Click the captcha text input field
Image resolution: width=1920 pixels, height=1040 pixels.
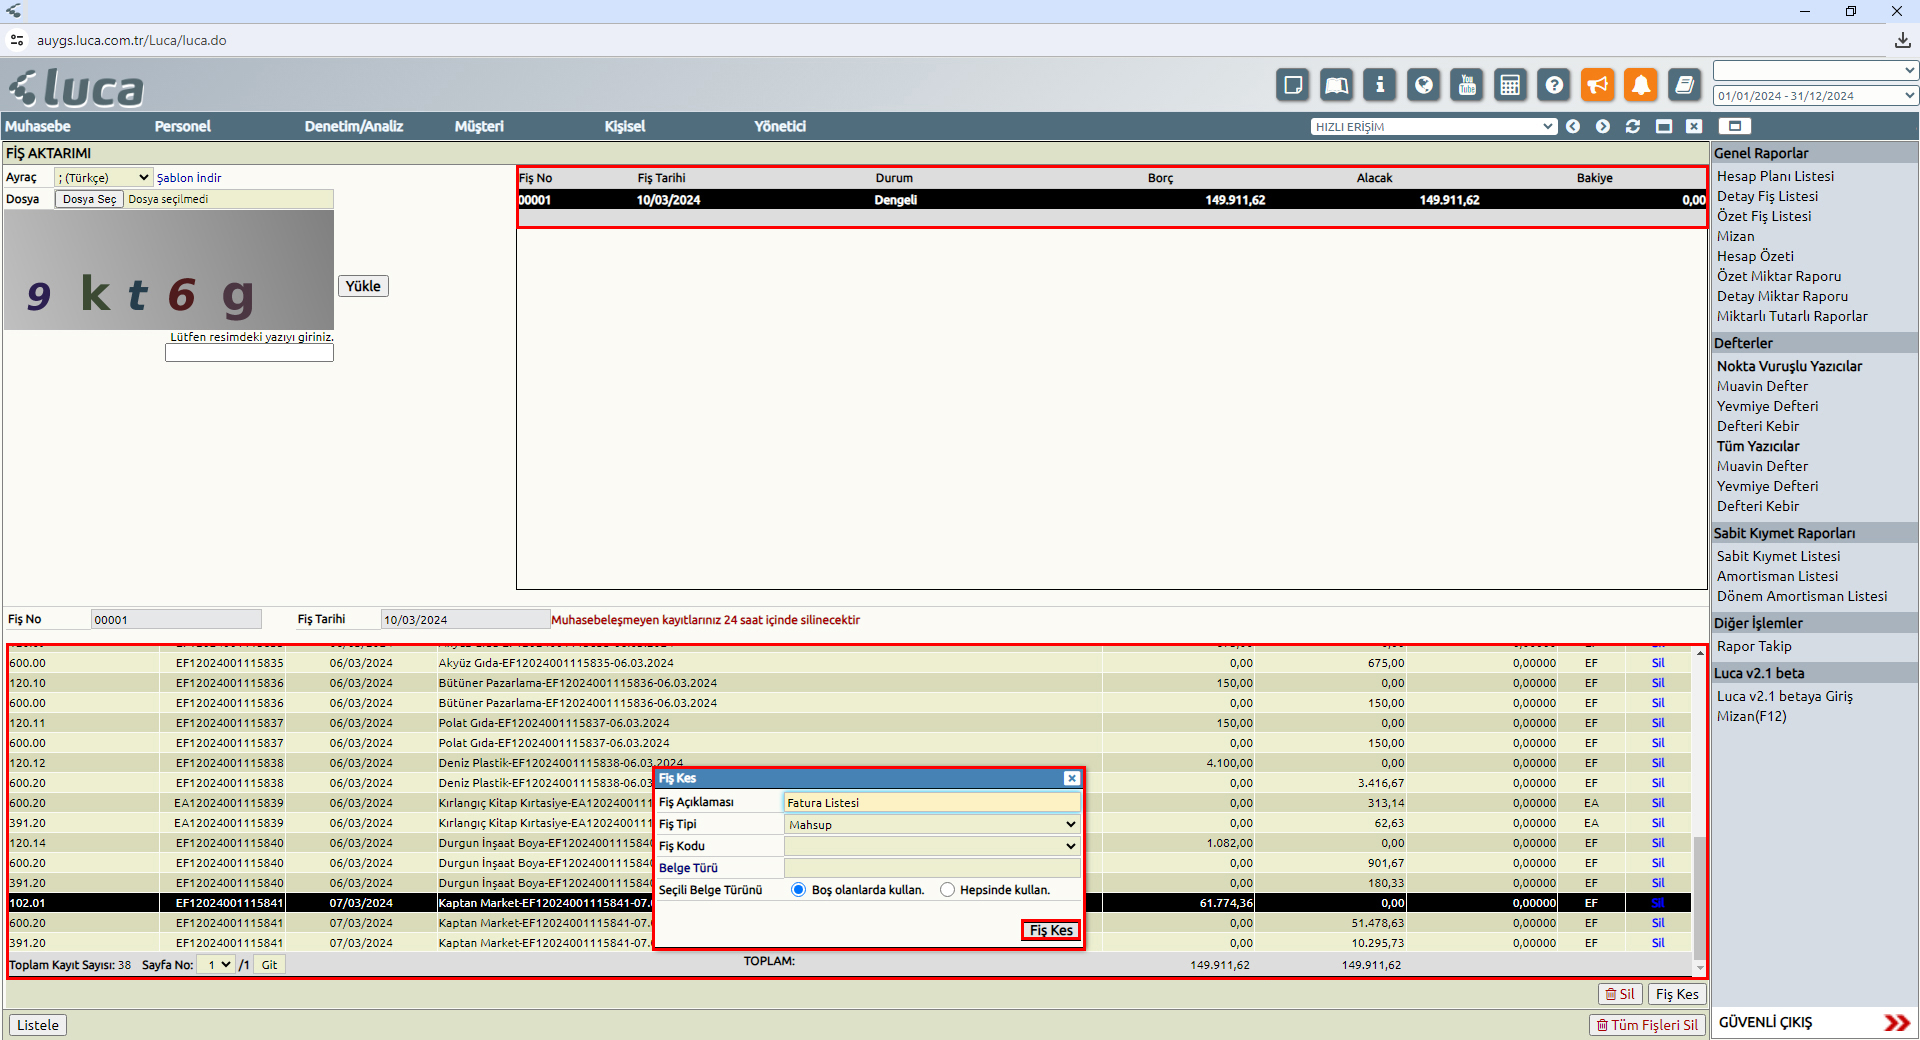coord(249,353)
